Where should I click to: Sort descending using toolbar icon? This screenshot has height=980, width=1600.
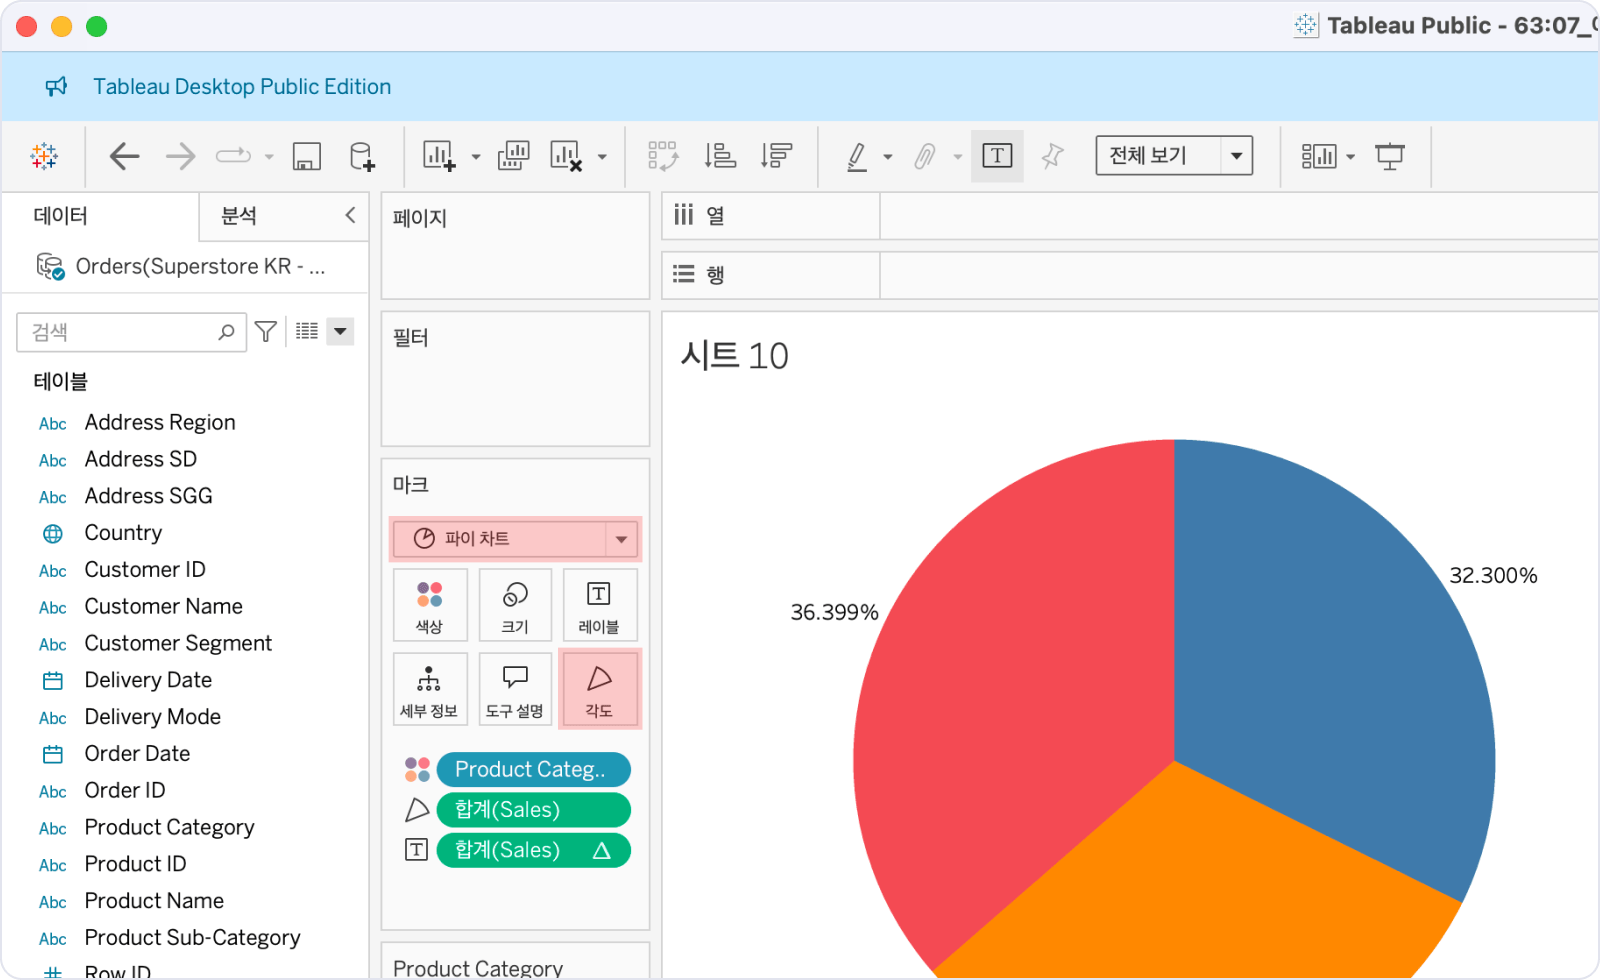click(776, 156)
